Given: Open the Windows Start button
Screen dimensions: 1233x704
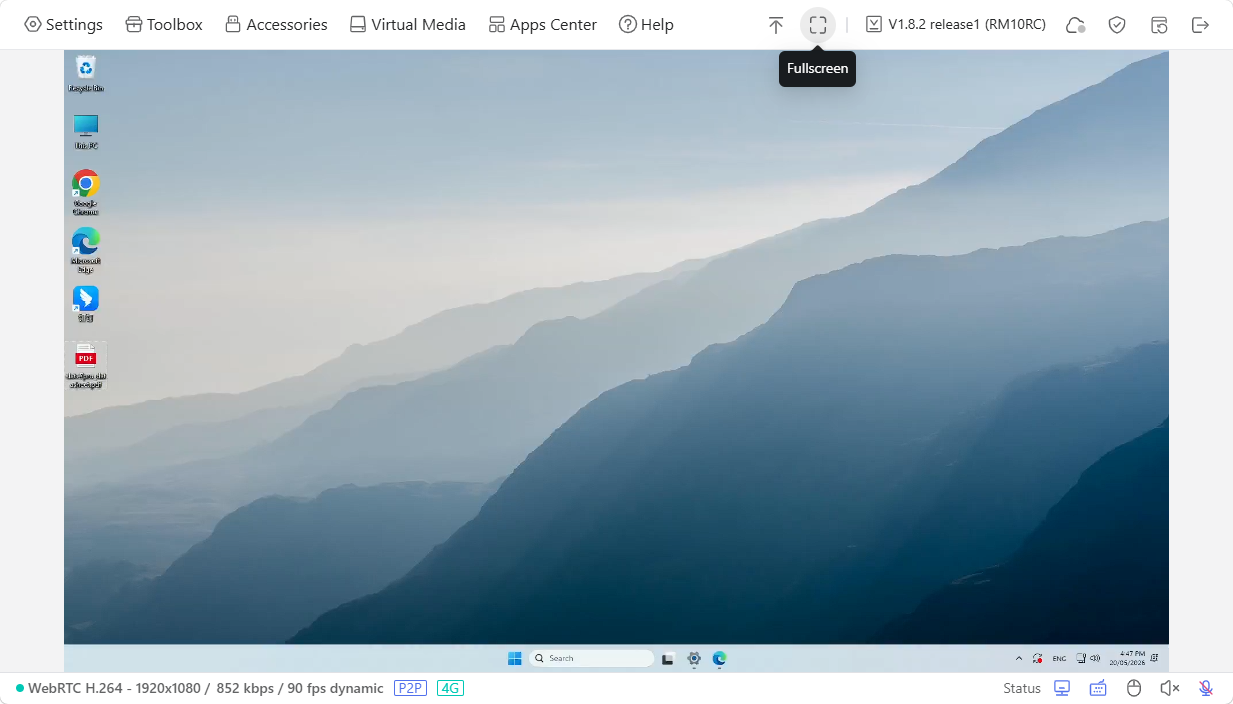Looking at the screenshot, I should tap(514, 658).
